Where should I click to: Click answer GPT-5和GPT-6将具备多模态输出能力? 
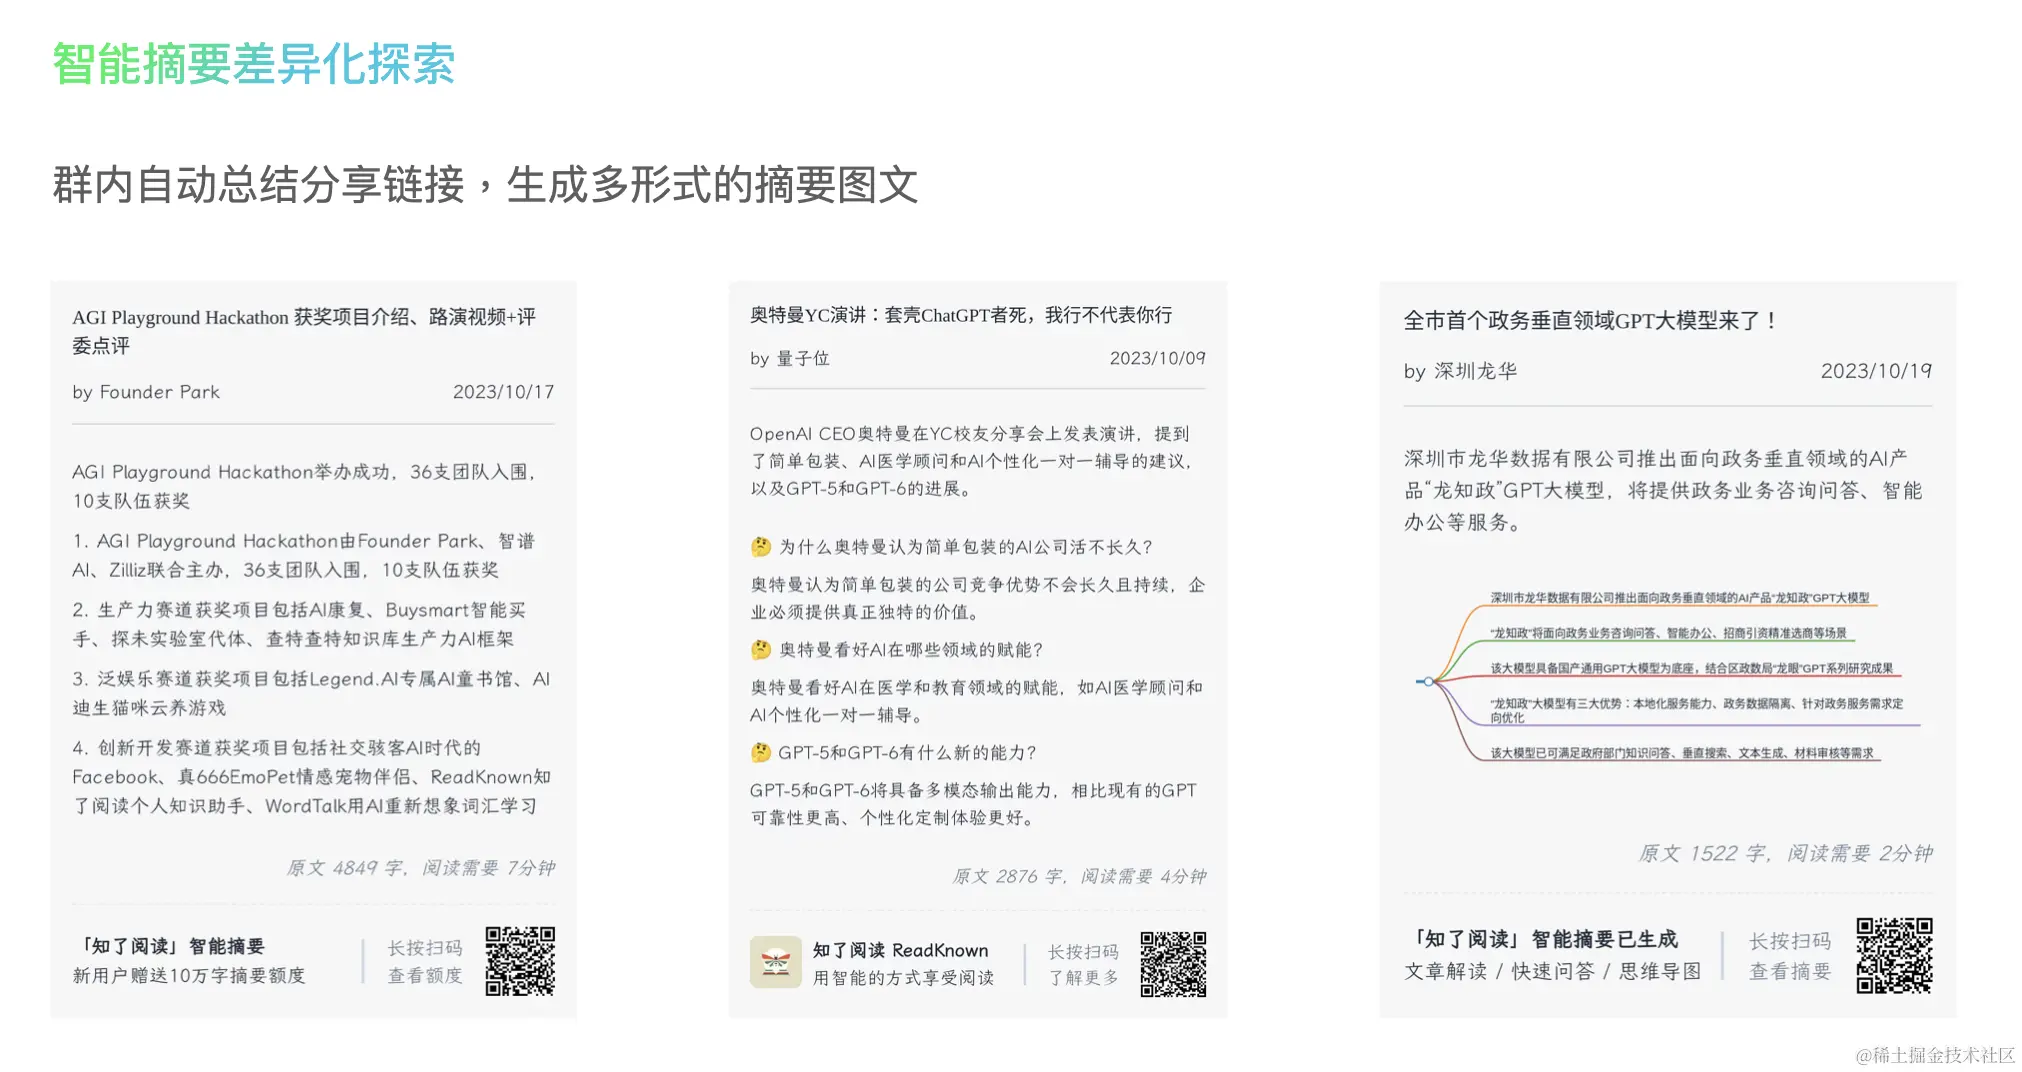pos(973,804)
